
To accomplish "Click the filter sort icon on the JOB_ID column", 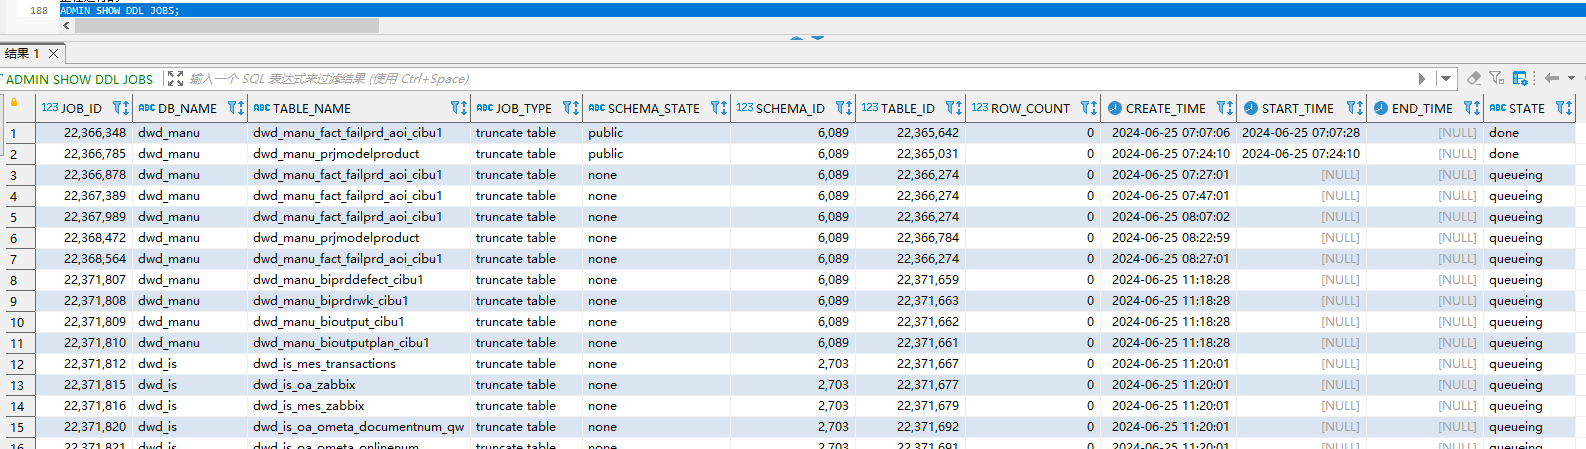I will click(120, 108).
